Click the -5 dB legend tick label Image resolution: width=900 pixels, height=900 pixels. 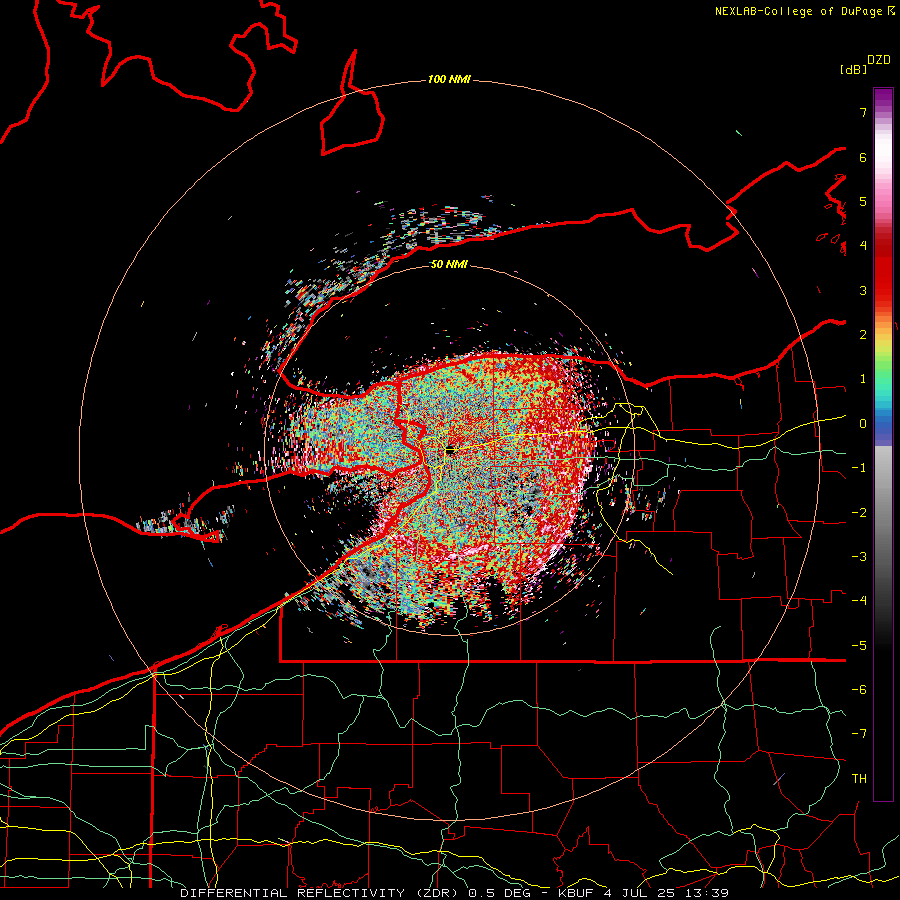click(x=859, y=646)
